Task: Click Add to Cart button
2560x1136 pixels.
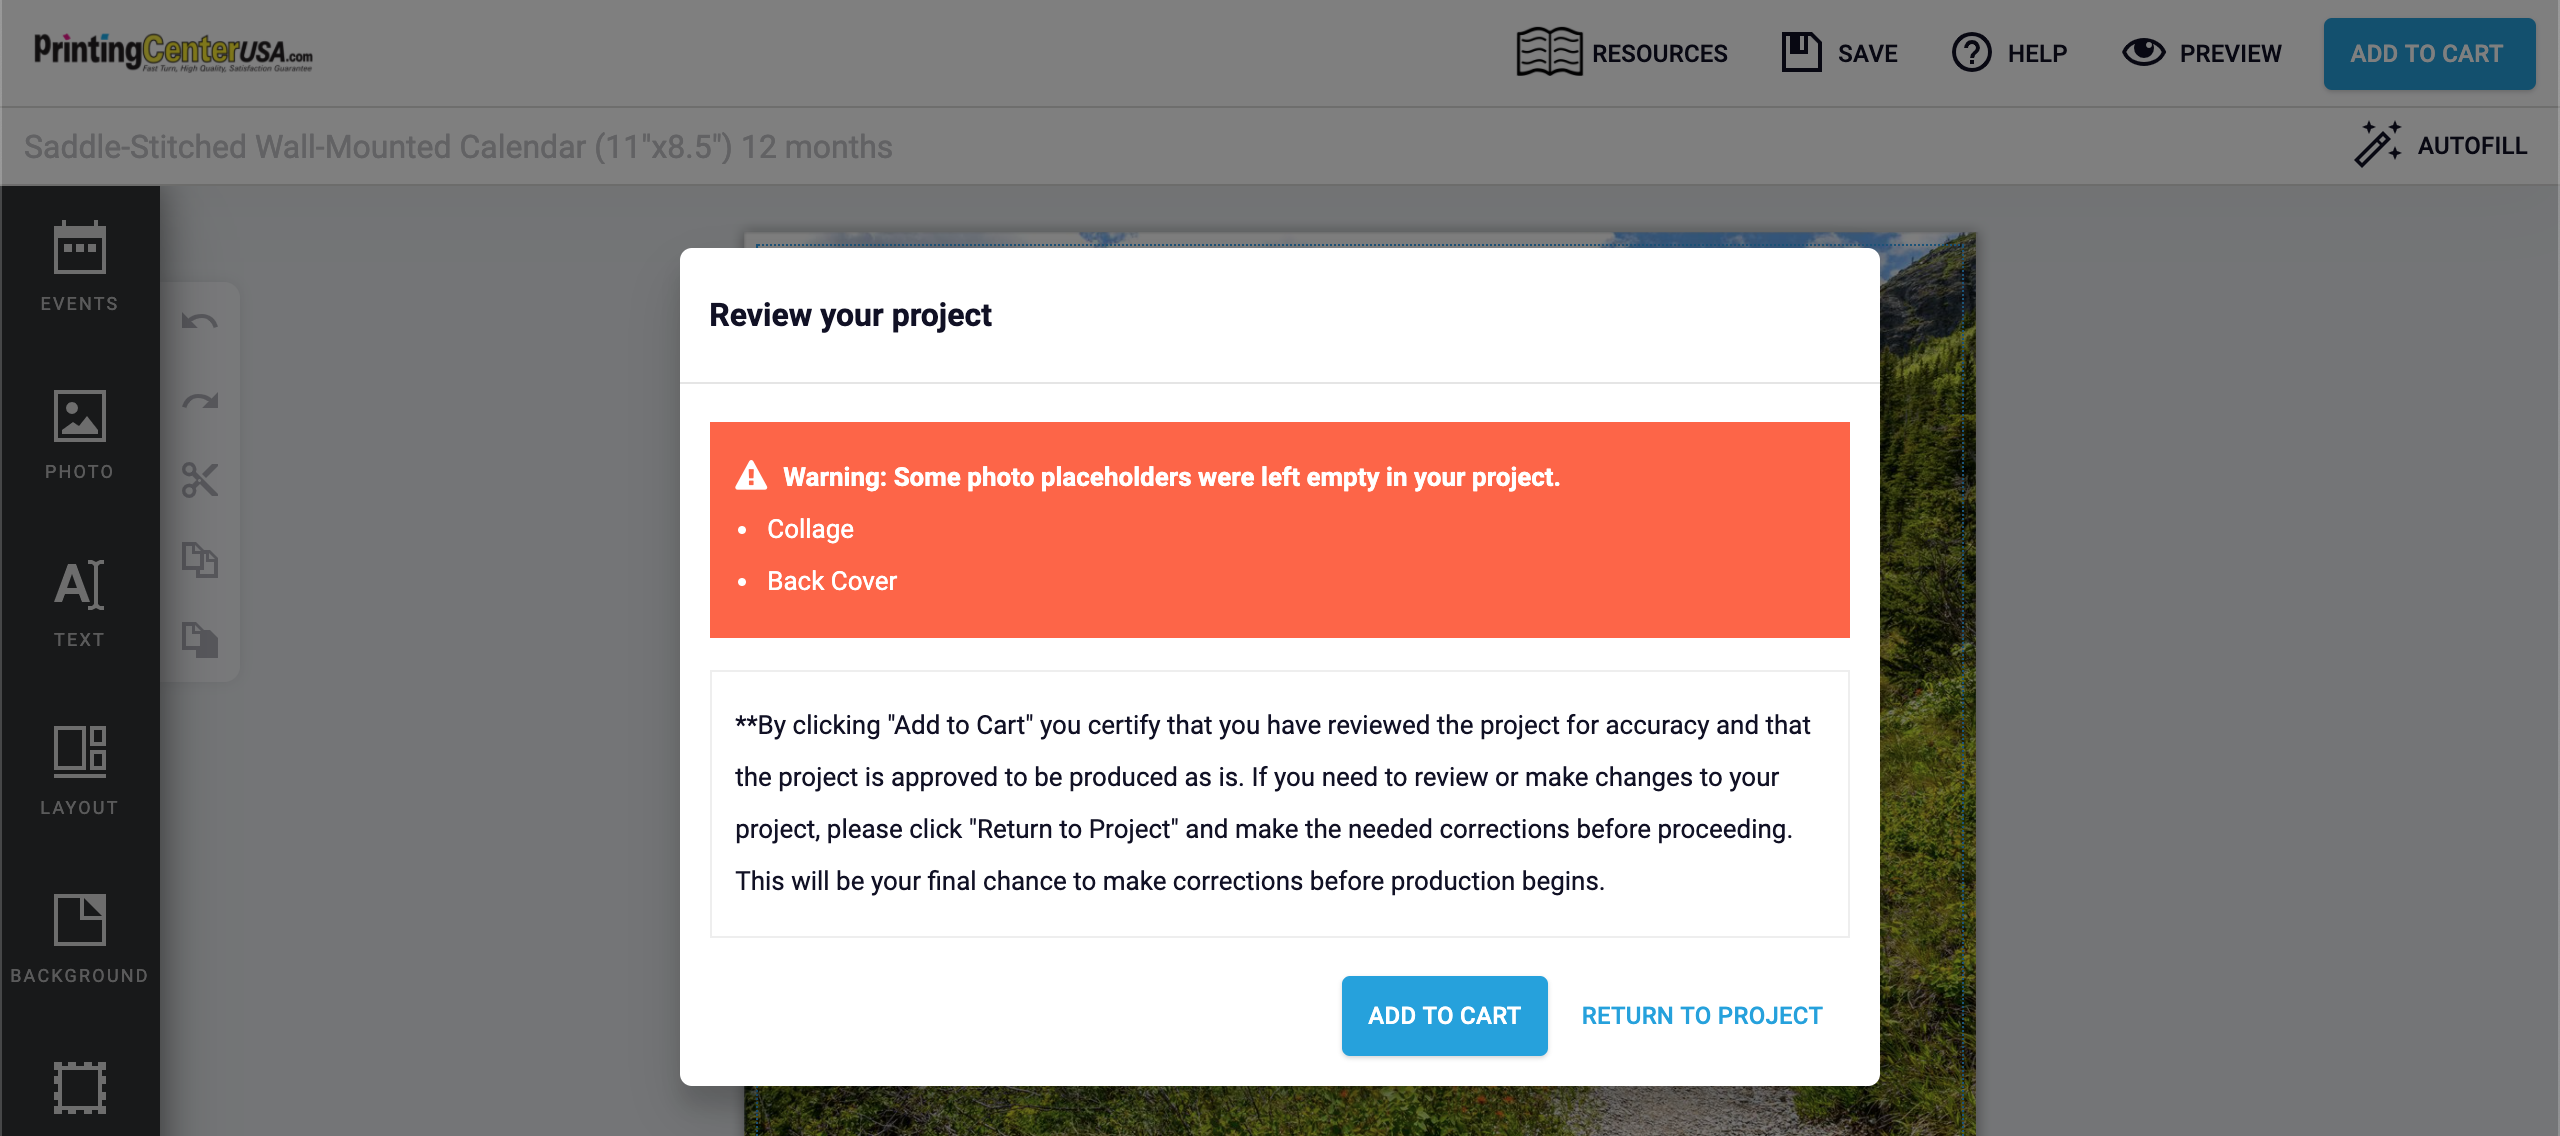Action: [1443, 1015]
